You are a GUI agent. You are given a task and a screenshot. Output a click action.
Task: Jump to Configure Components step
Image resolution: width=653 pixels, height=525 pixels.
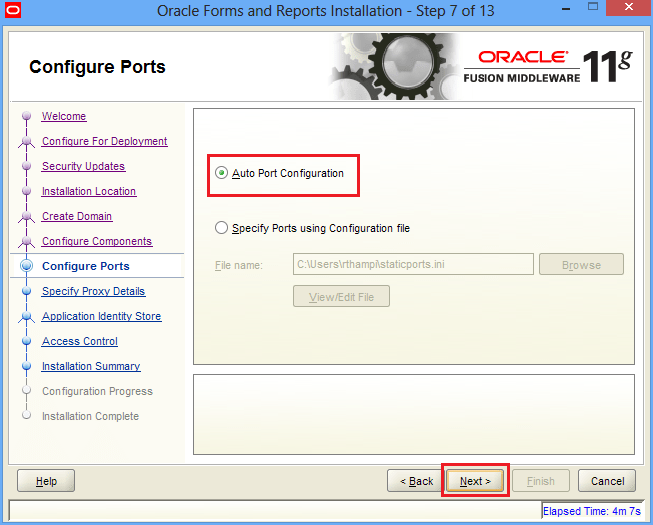click(x=97, y=241)
